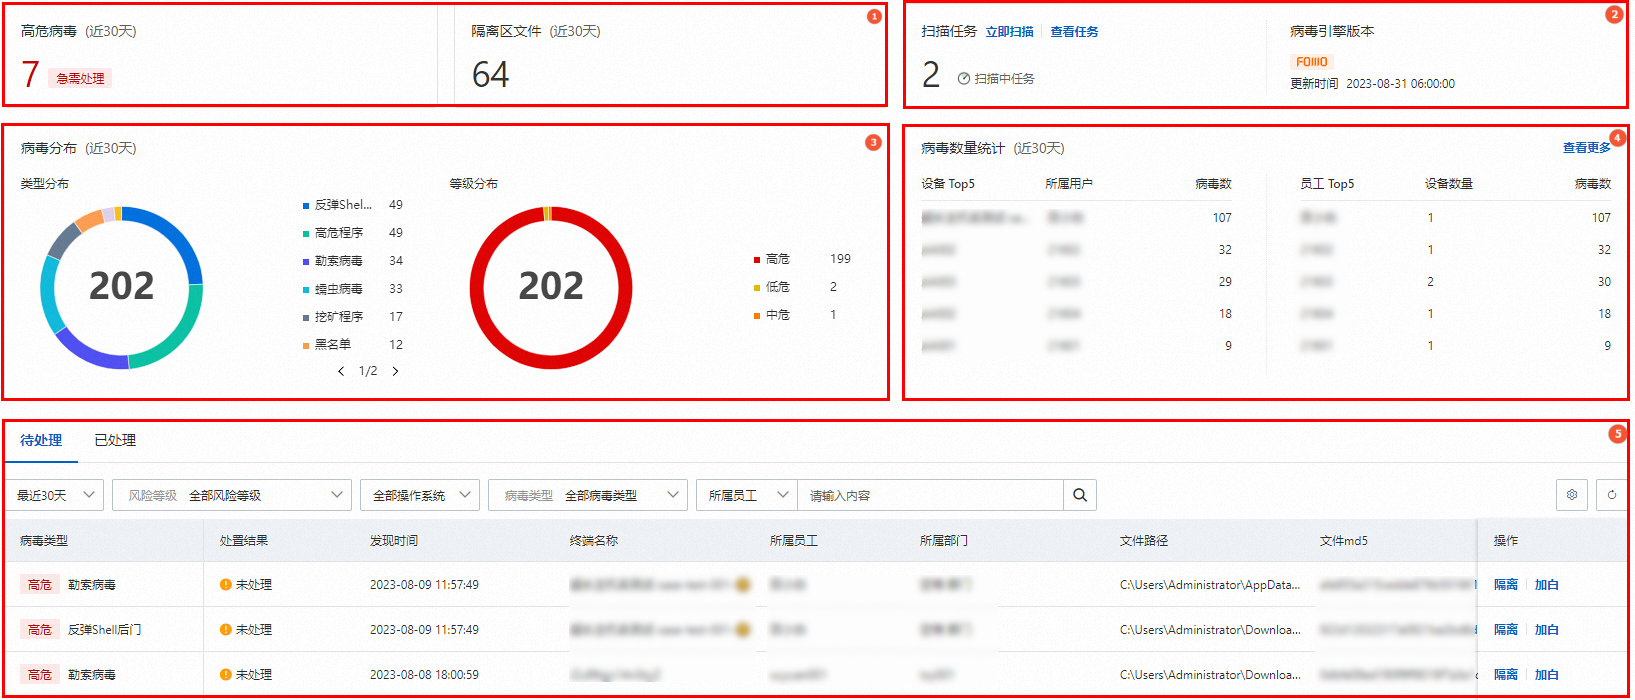Click 隔离 in the first 勒索病毒 11:57:49 row

[x=1506, y=585]
